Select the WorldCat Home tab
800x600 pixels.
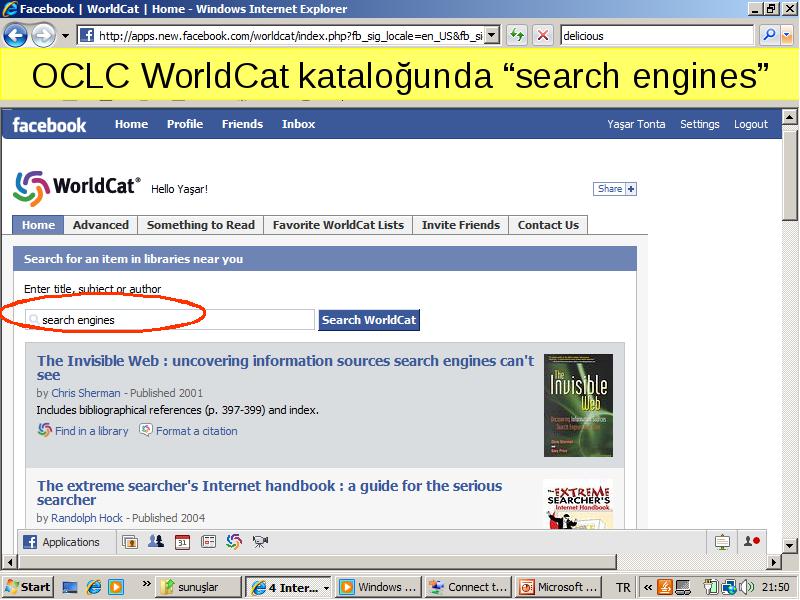[x=38, y=225]
